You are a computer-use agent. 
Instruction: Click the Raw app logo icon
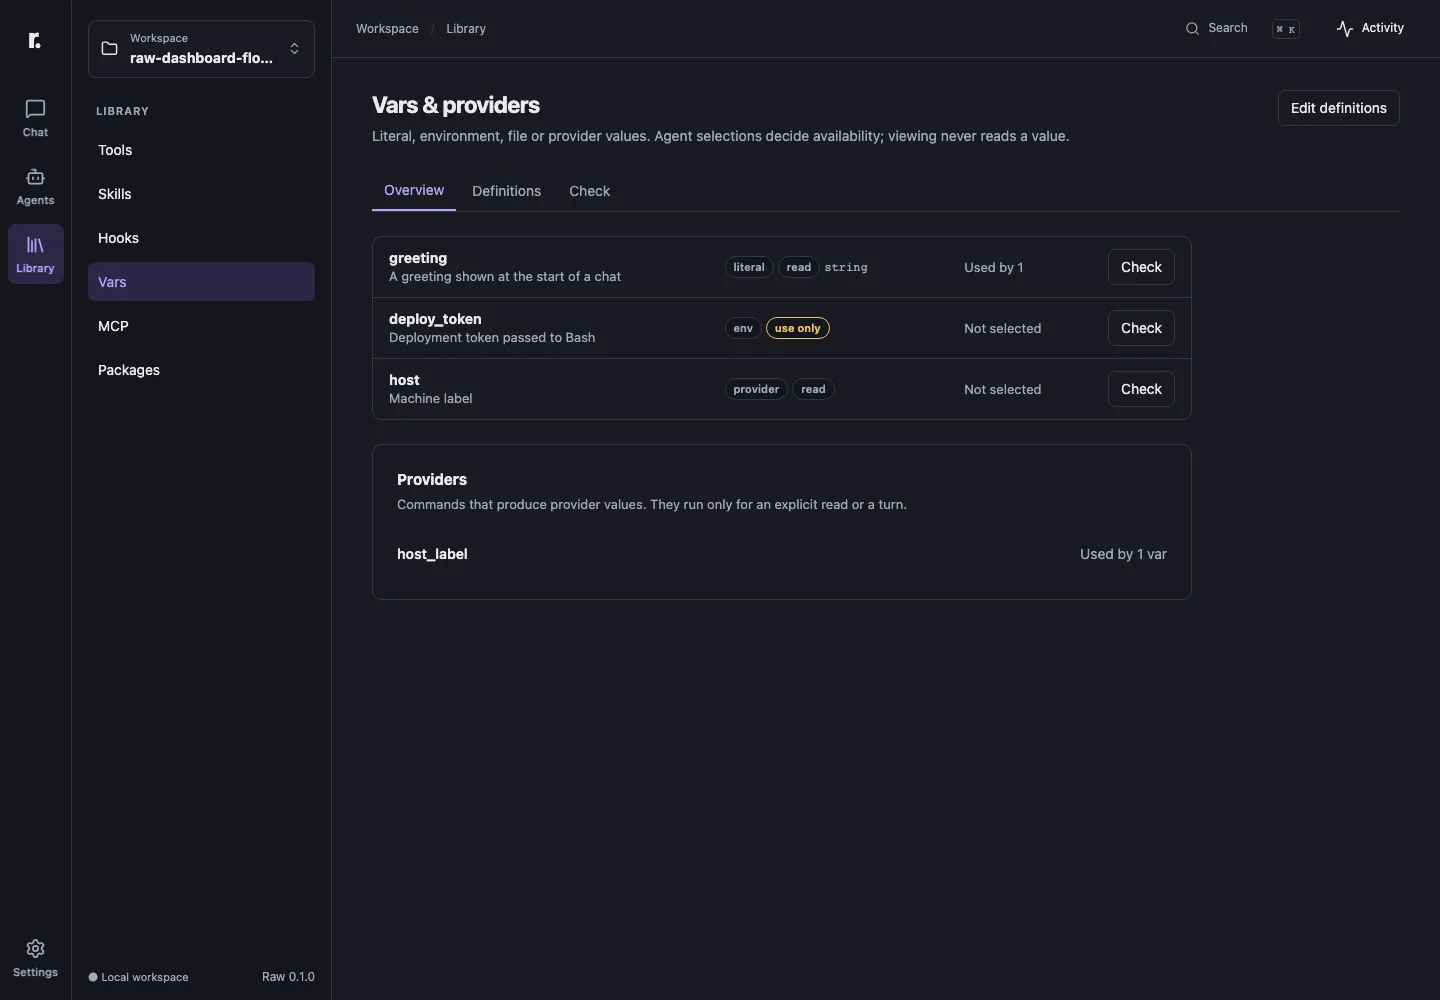tap(35, 40)
